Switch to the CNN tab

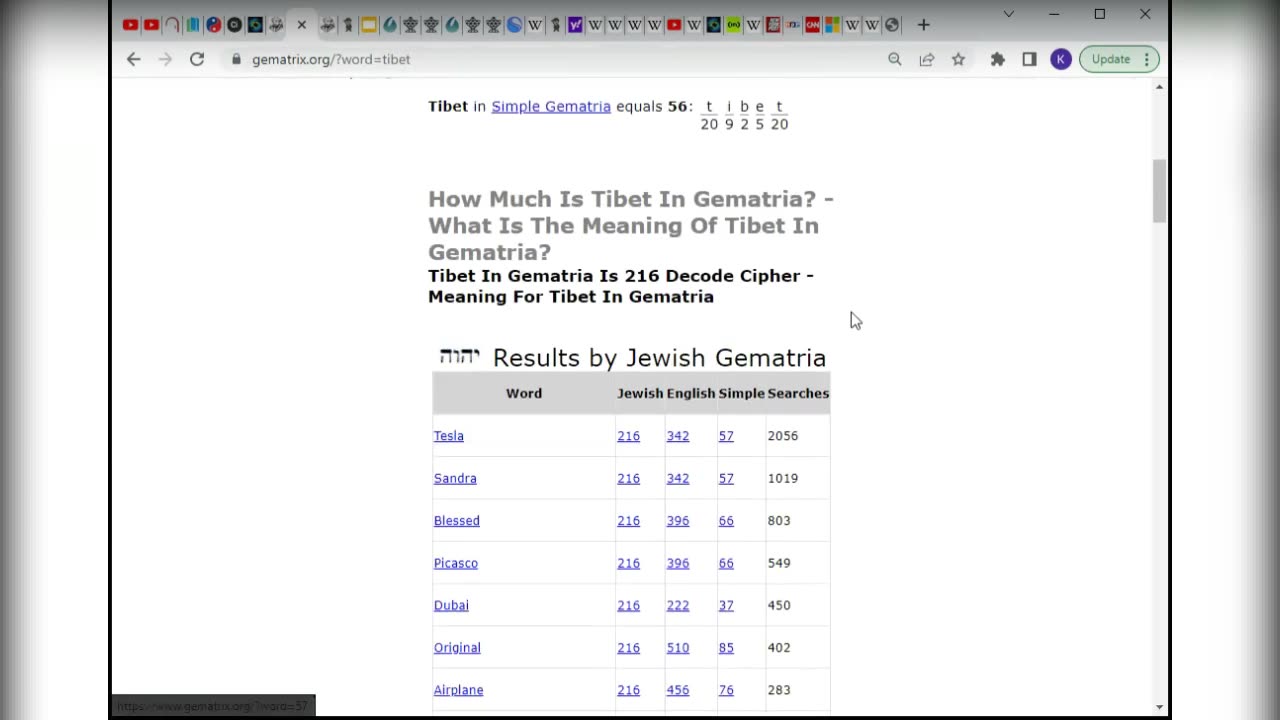tap(813, 24)
